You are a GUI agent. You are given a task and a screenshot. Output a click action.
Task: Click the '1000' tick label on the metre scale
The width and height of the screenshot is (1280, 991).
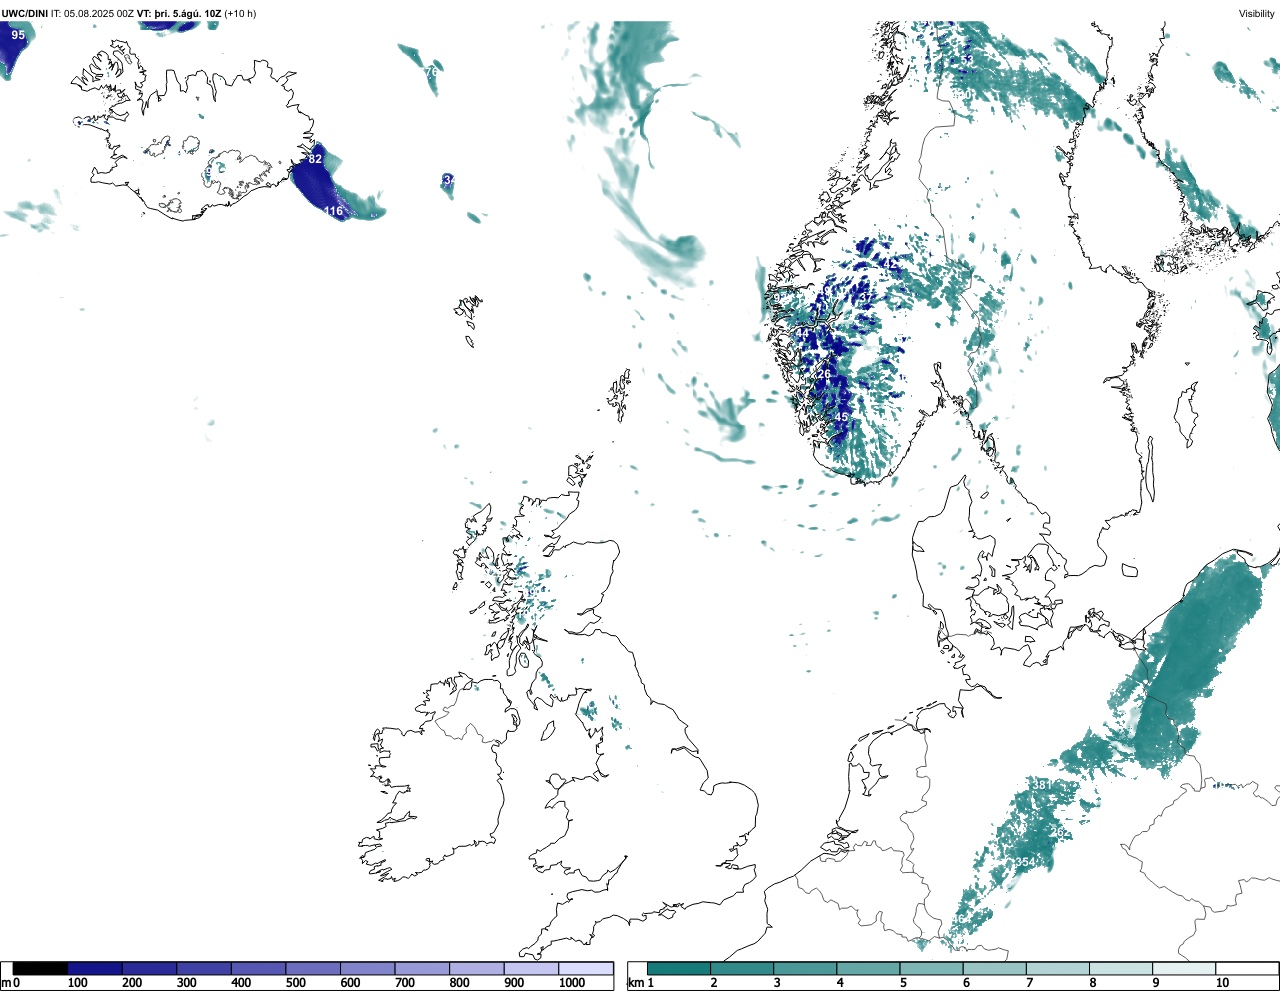[x=572, y=983]
